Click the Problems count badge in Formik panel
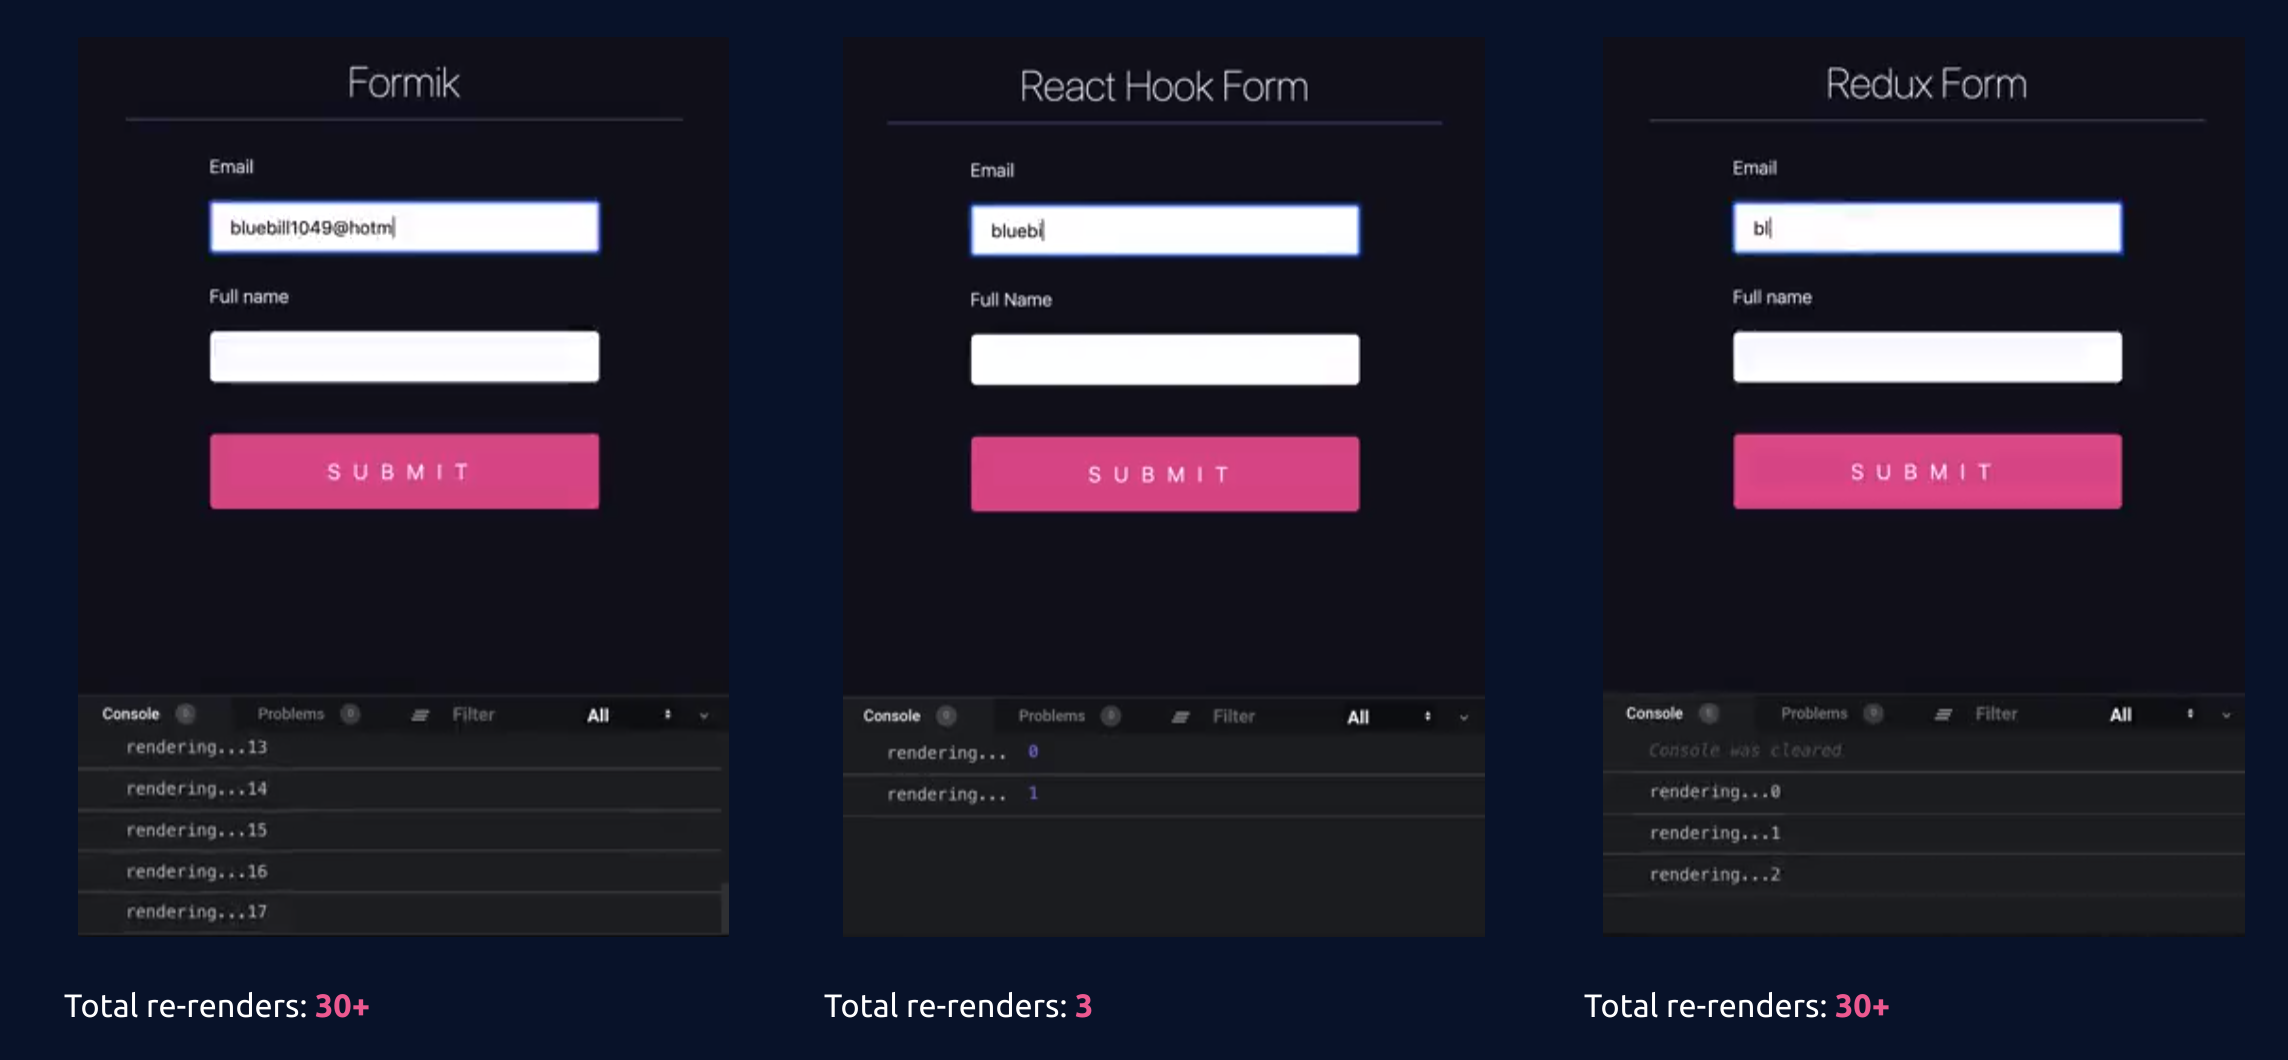Viewport: 2288px width, 1060px height. (350, 714)
